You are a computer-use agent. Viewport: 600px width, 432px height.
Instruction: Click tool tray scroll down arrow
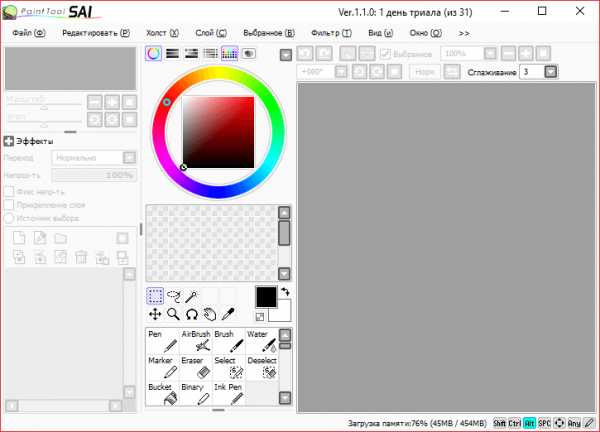pyautogui.click(x=285, y=398)
